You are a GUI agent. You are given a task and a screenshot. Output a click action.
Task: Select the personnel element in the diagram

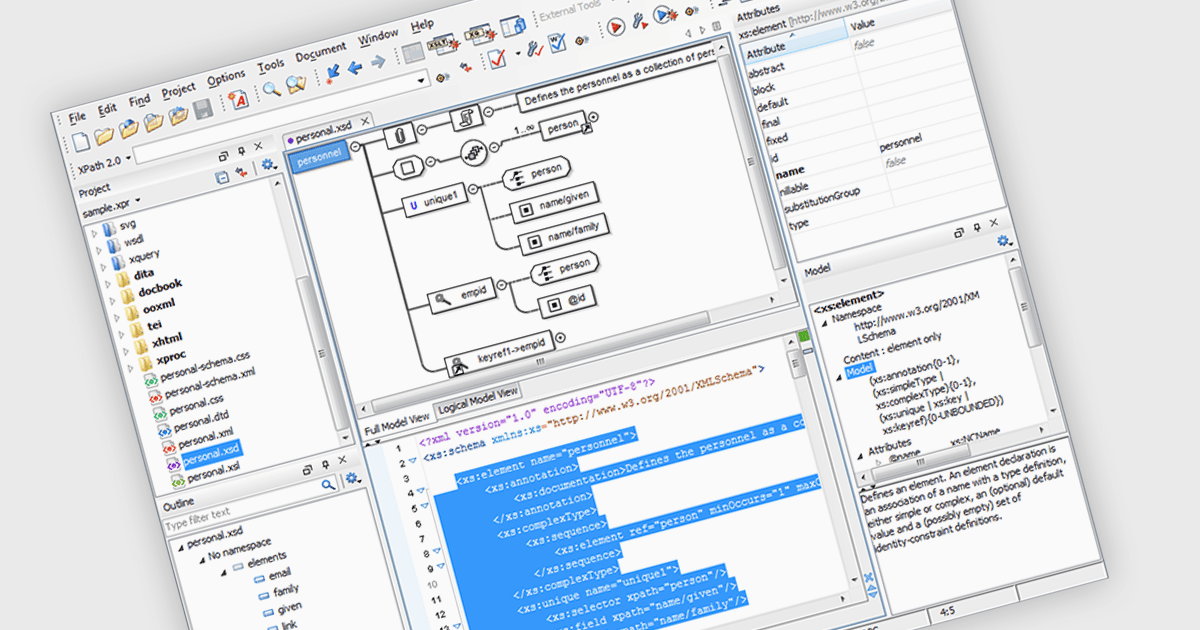pyautogui.click(x=318, y=158)
